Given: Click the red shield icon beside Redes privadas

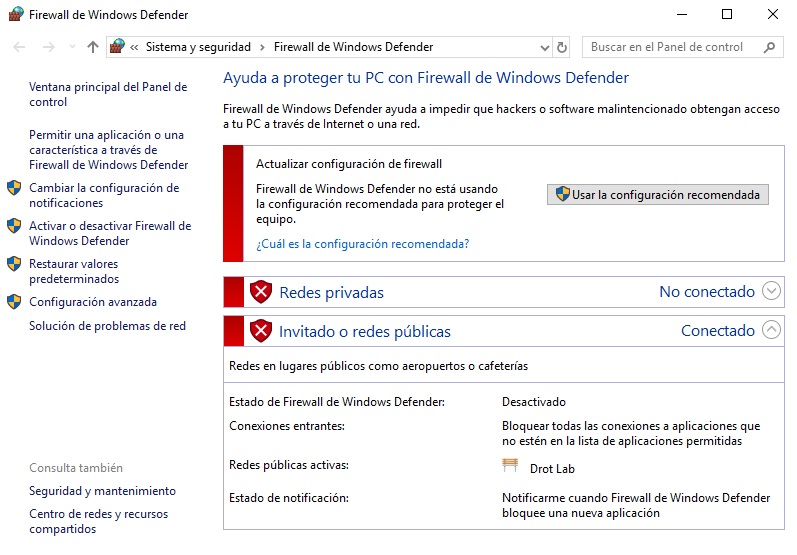Looking at the screenshot, I should coord(261,292).
